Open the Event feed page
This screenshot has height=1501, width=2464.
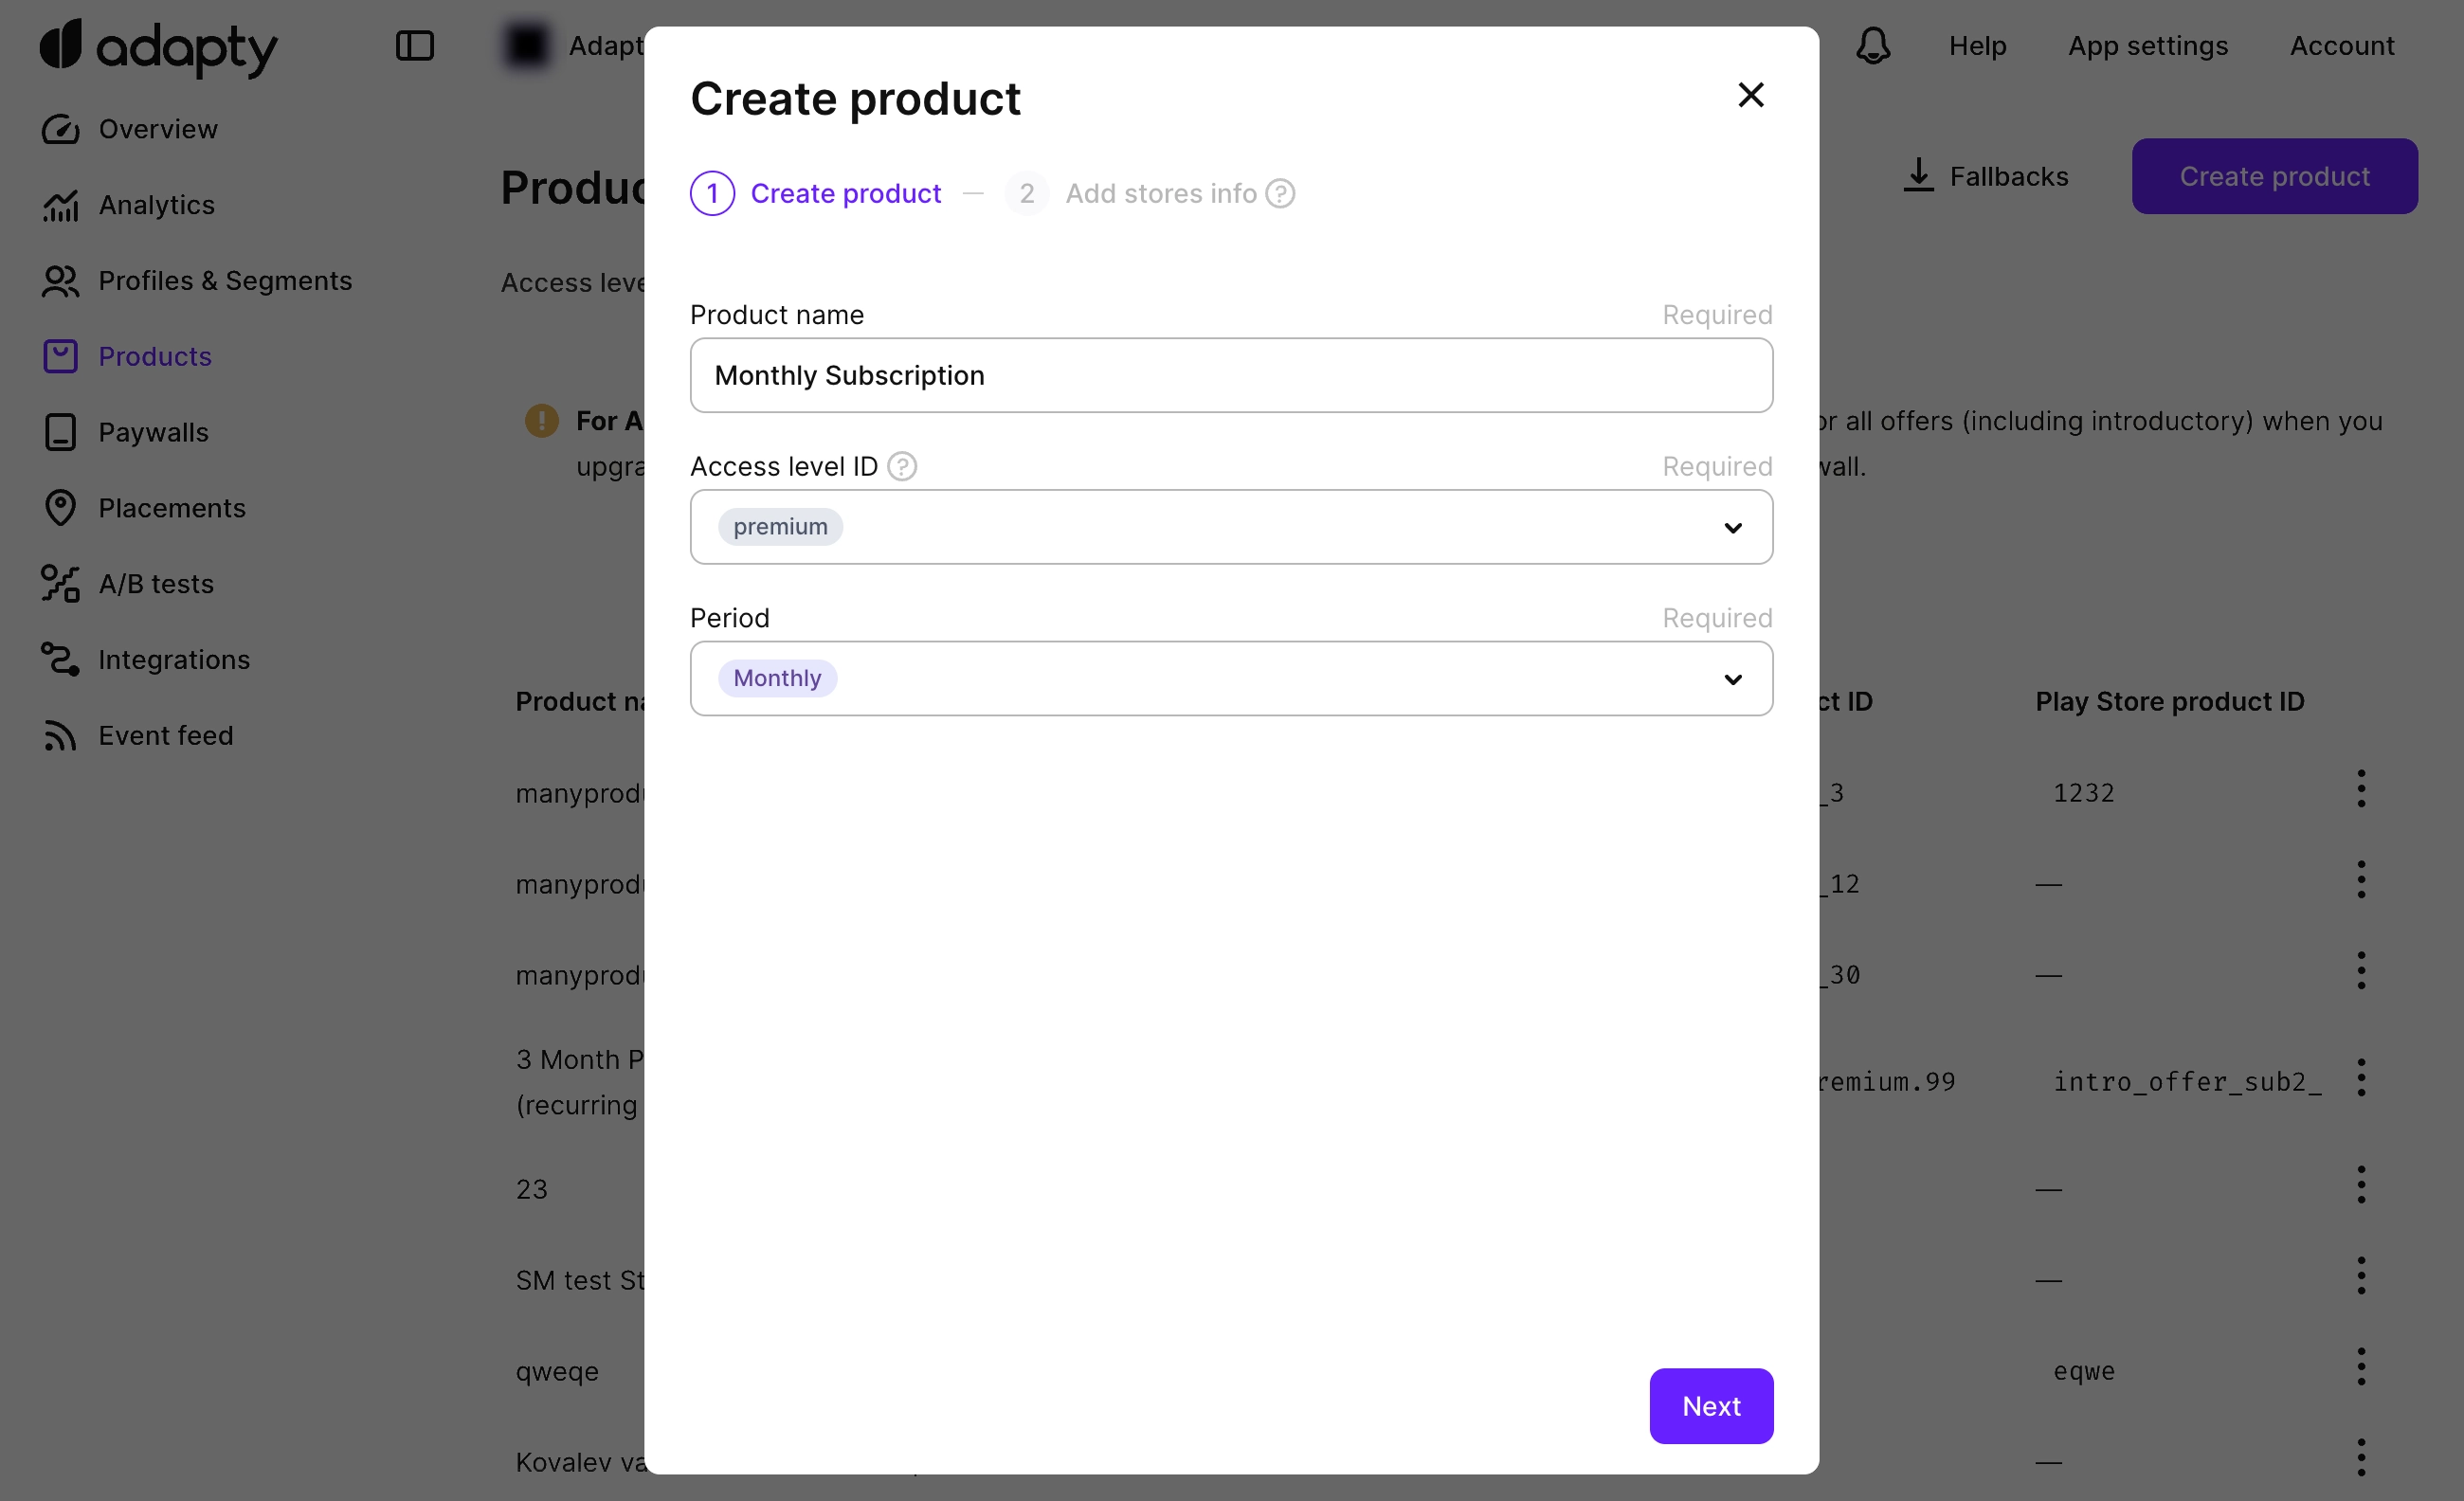click(x=165, y=736)
